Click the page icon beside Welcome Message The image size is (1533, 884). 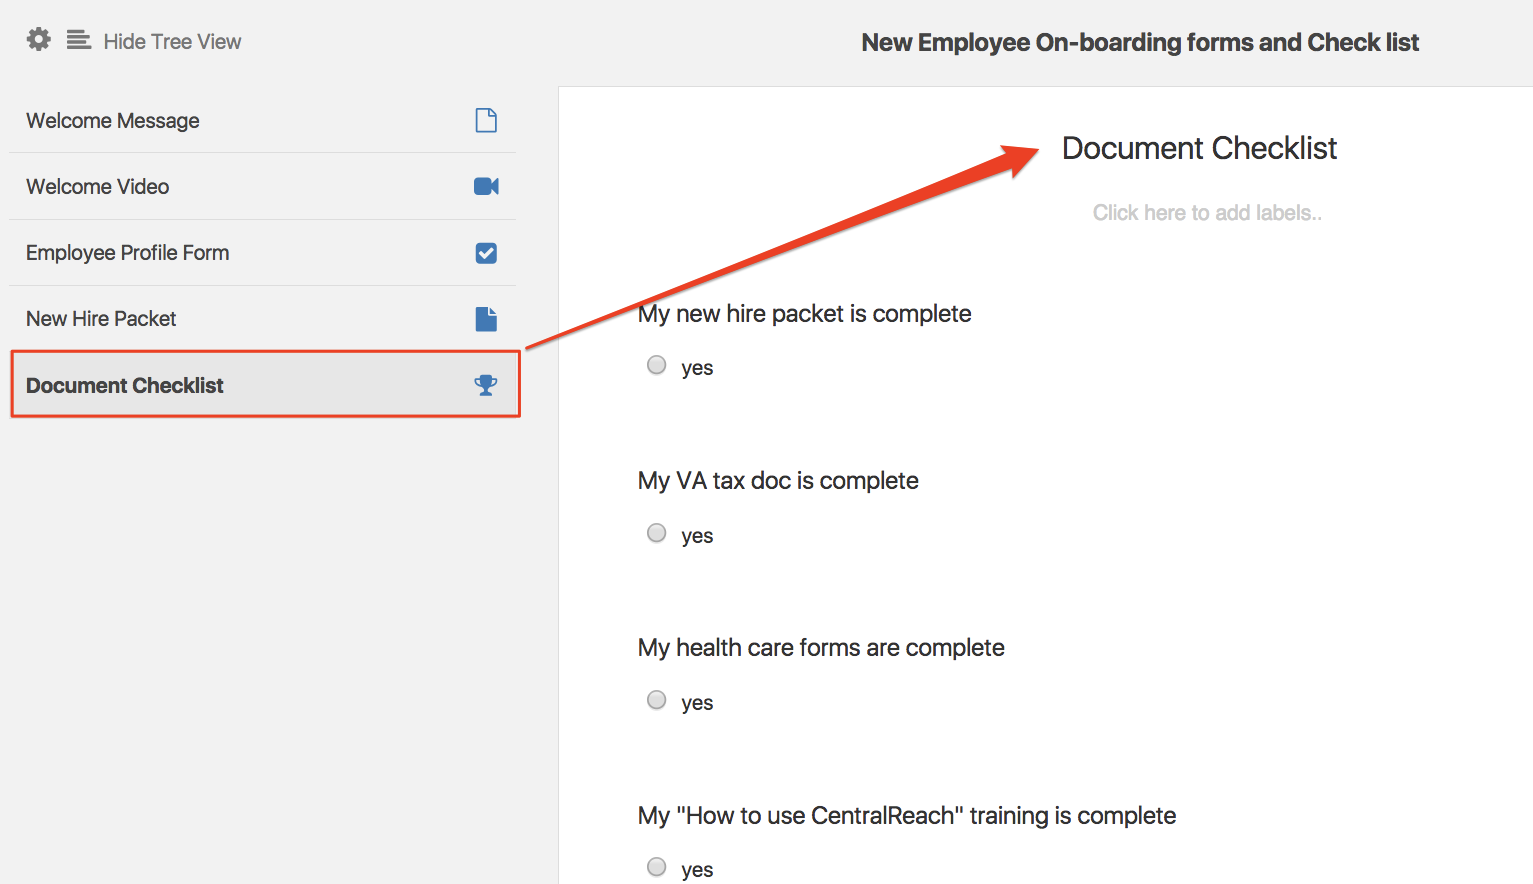486,120
